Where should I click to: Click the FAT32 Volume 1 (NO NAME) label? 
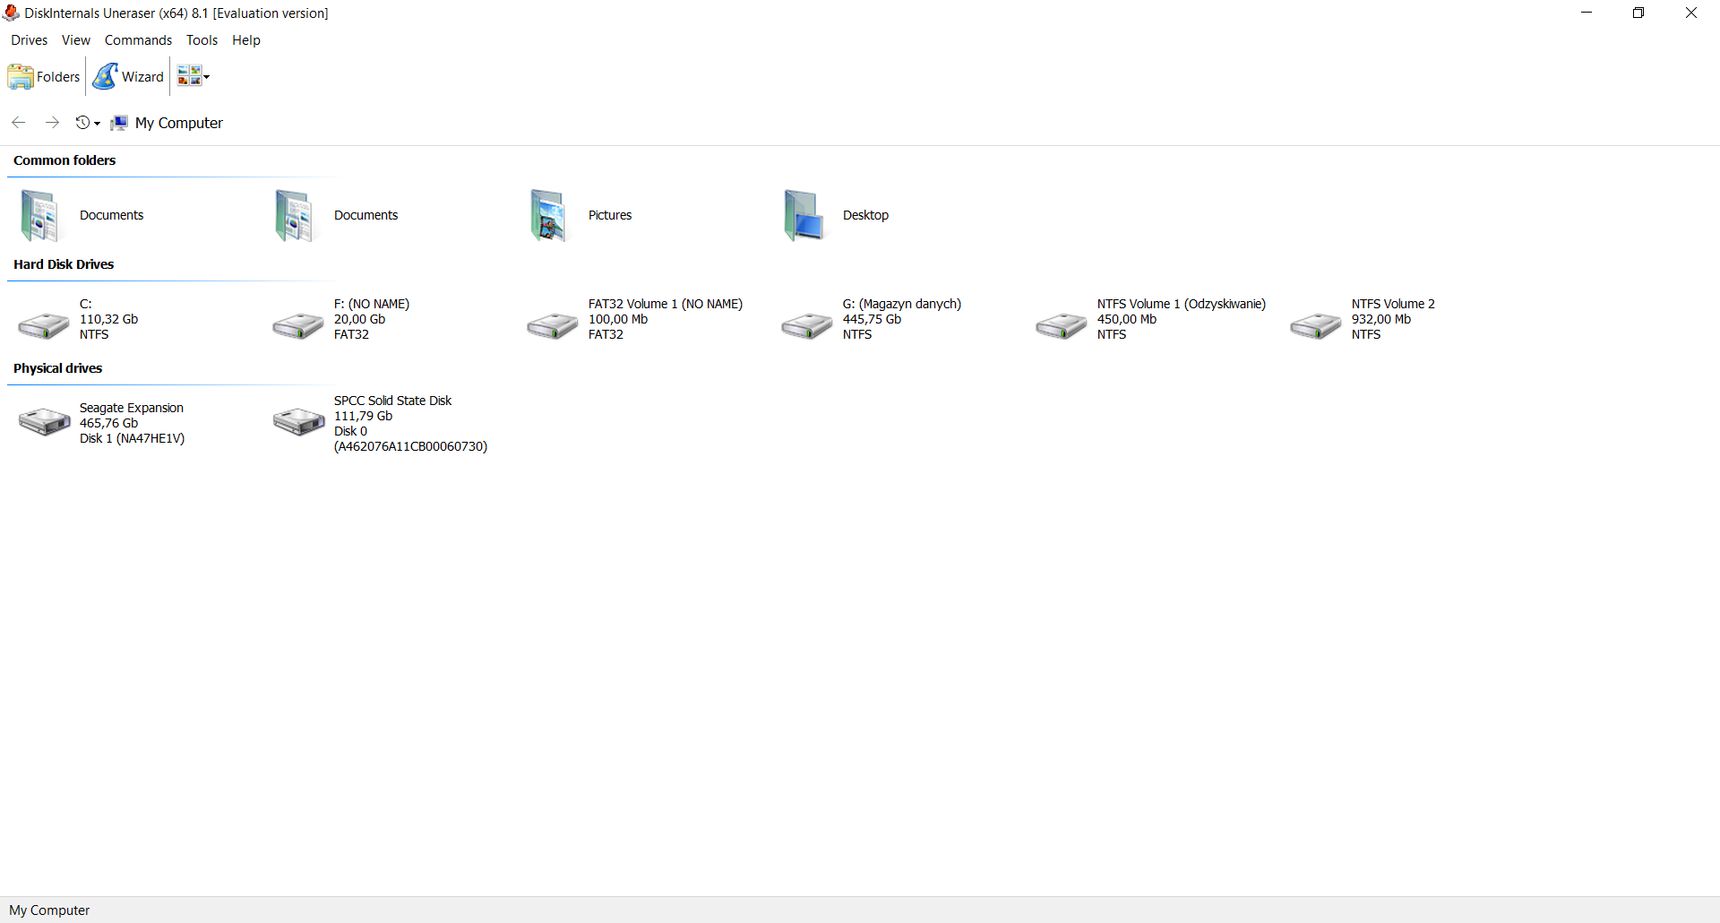click(x=665, y=304)
